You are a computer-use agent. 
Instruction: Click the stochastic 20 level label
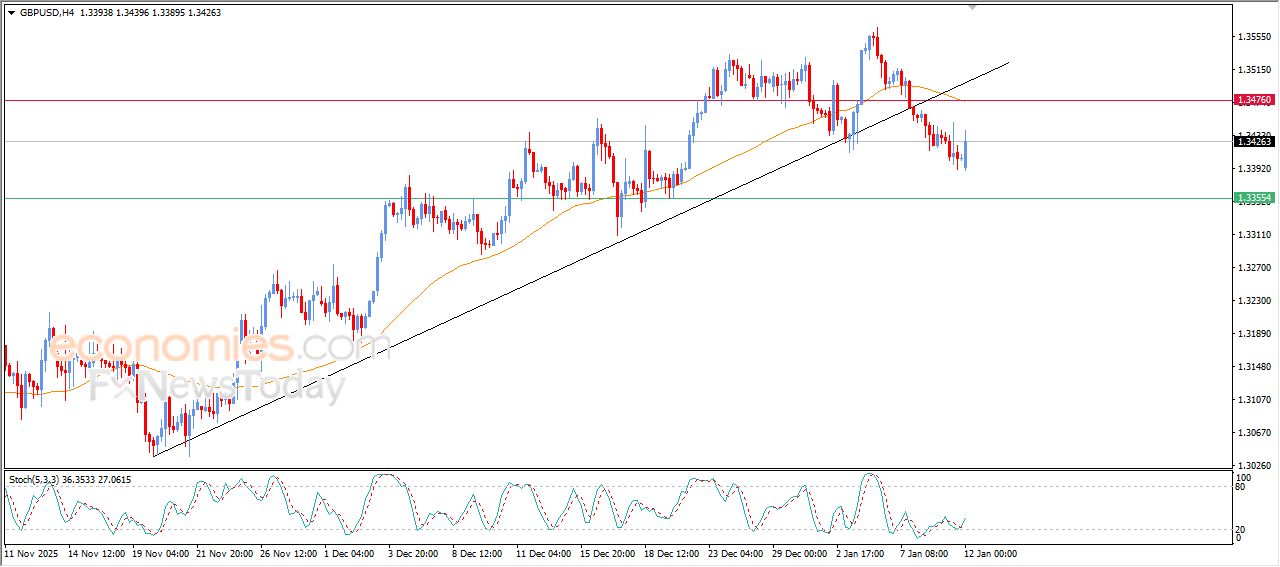[1241, 528]
